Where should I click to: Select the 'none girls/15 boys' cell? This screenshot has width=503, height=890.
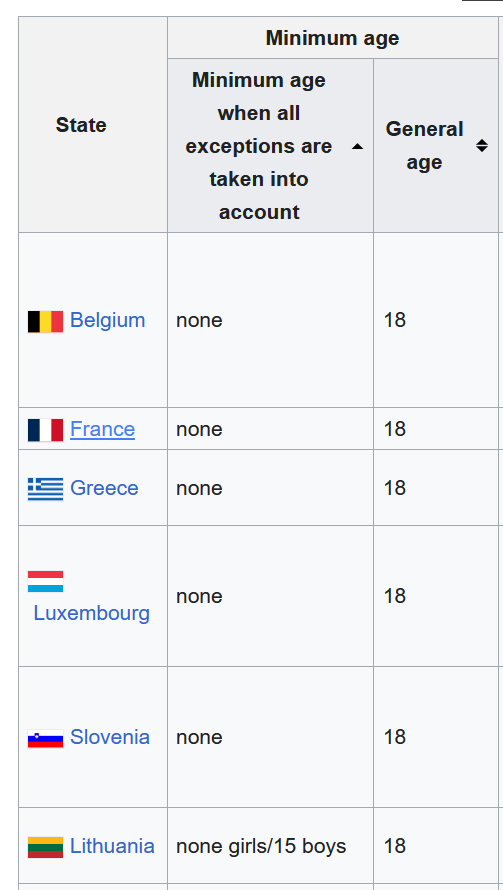tap(270, 846)
